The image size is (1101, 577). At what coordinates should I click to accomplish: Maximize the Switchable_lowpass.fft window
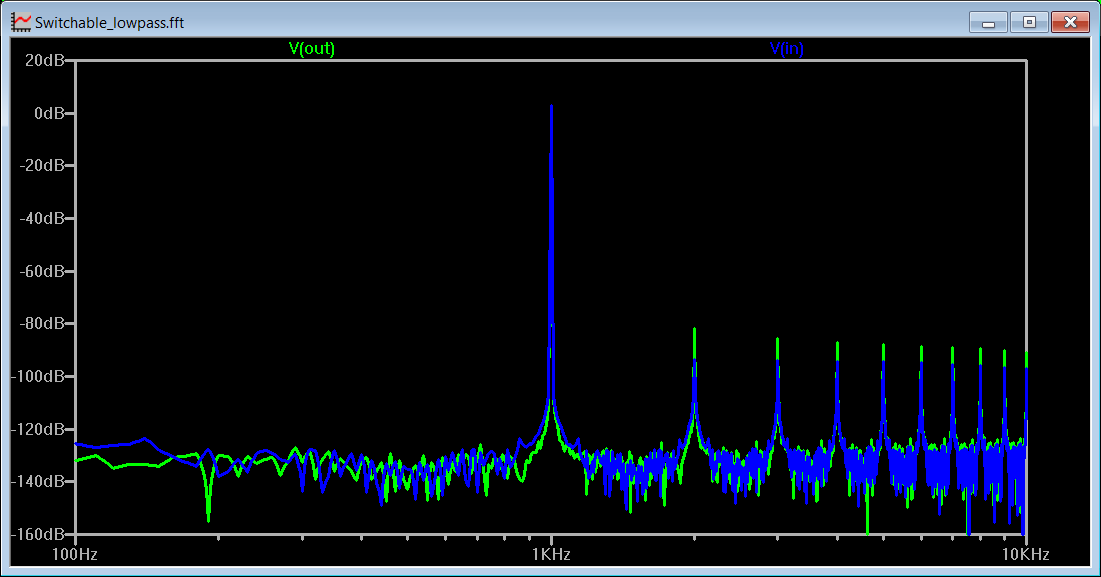tap(1029, 22)
